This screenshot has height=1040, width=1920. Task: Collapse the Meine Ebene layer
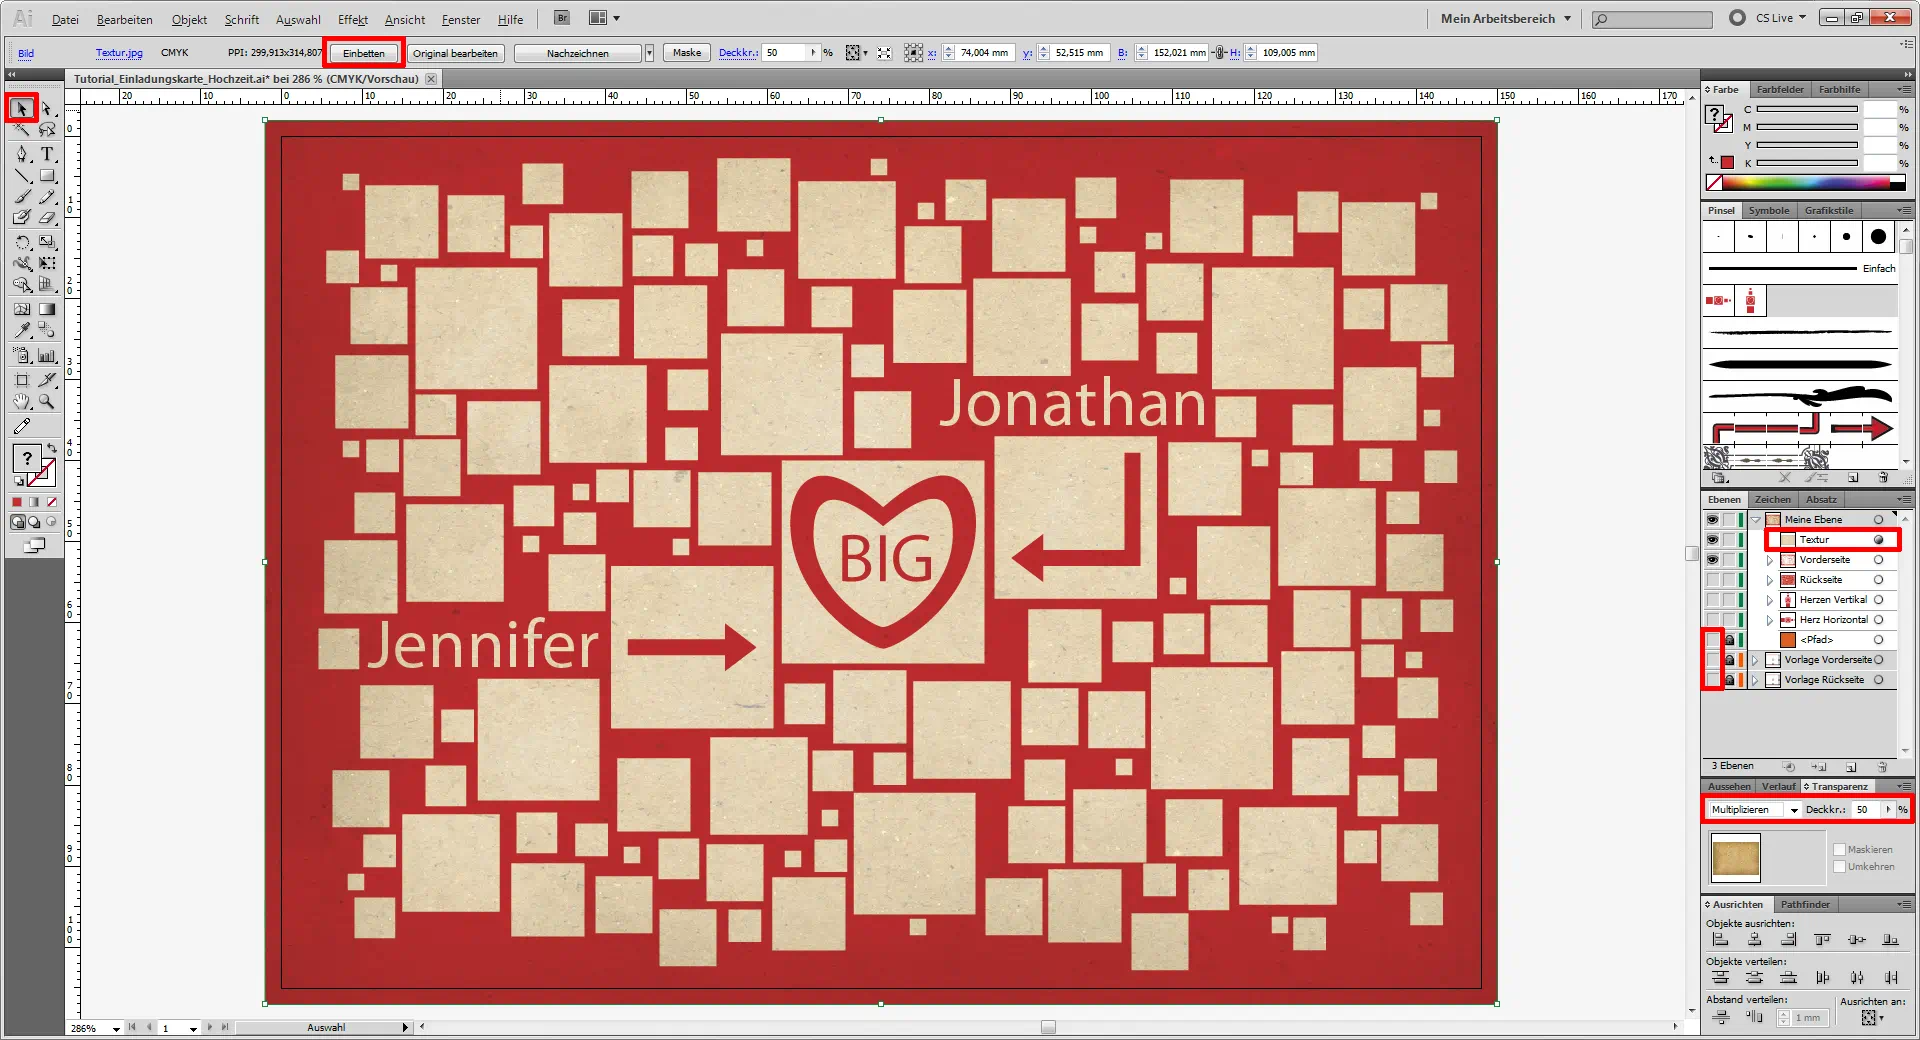(1756, 520)
